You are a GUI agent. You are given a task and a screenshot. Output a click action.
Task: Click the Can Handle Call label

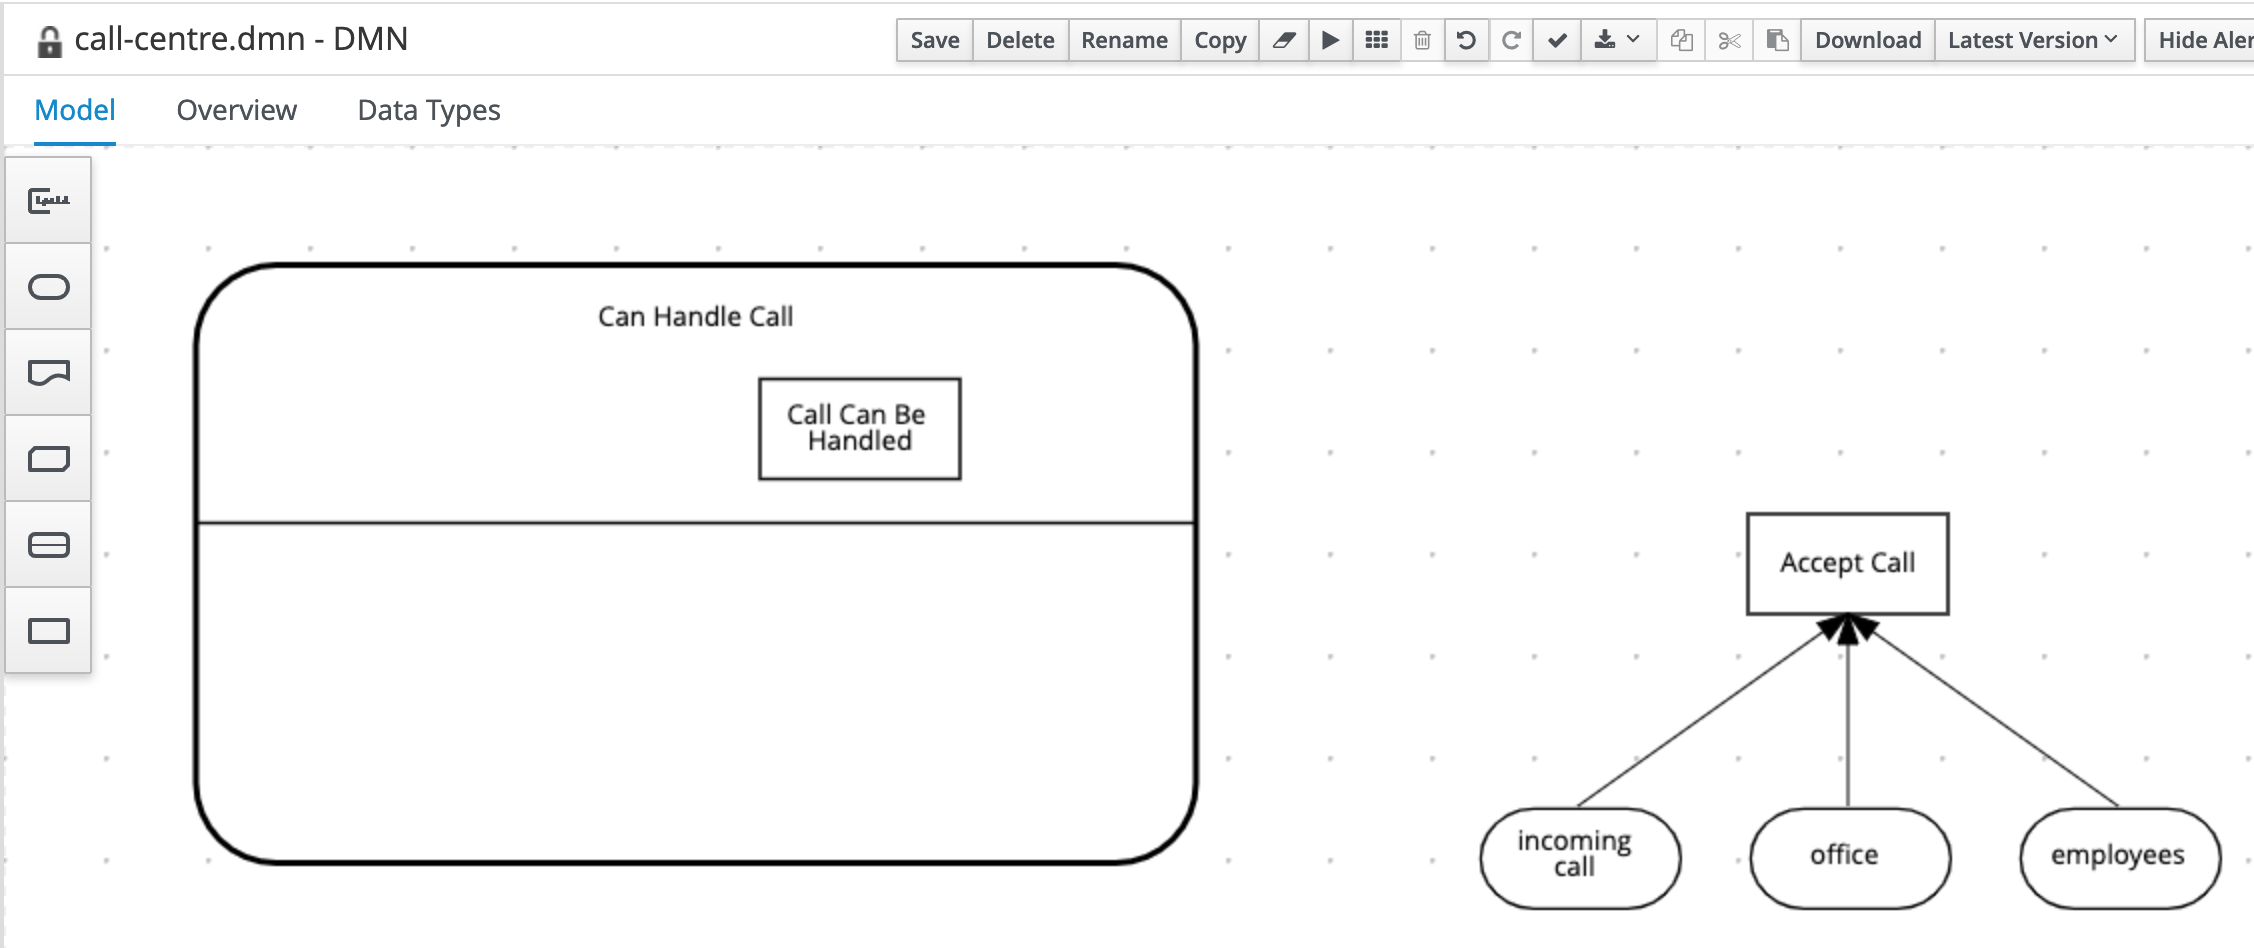click(696, 317)
